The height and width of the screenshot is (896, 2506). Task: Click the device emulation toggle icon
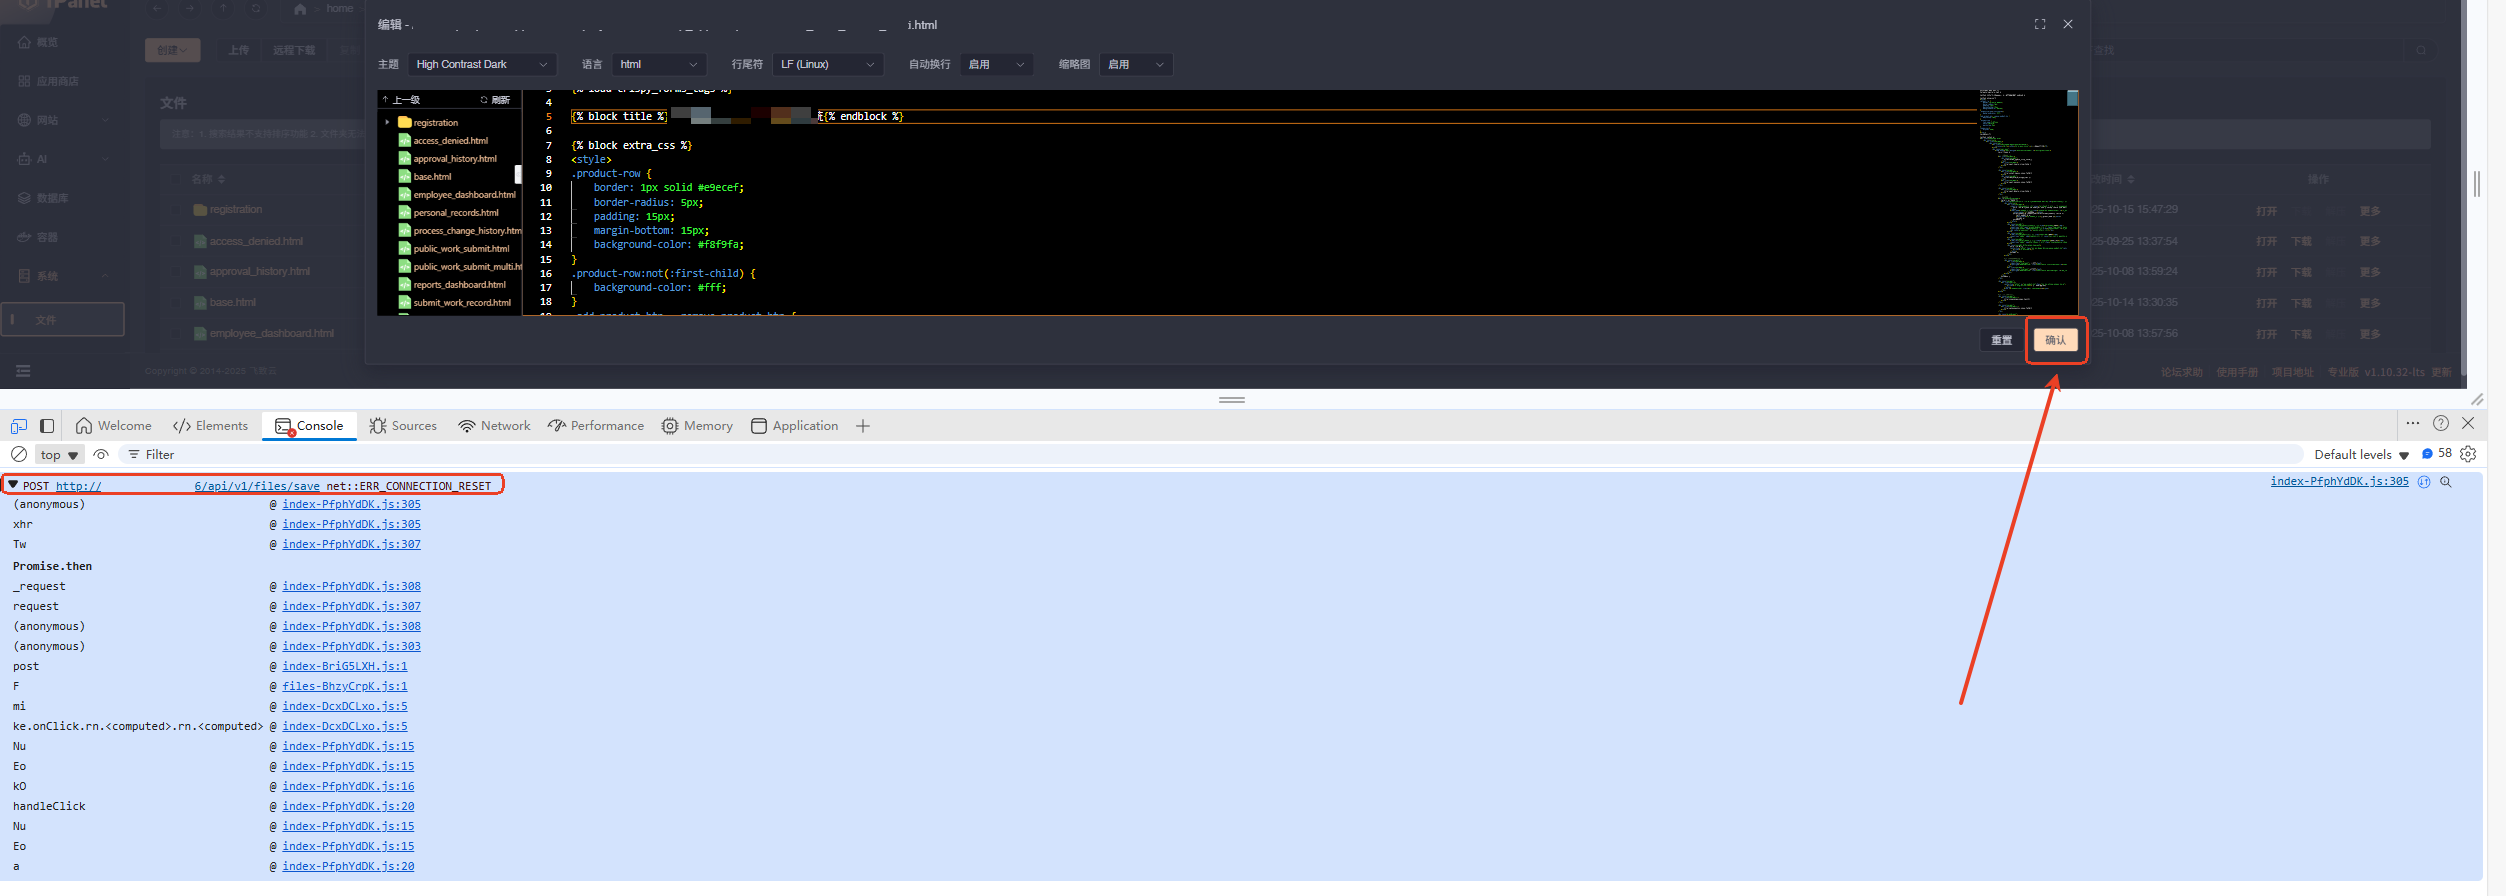[x=19, y=426]
